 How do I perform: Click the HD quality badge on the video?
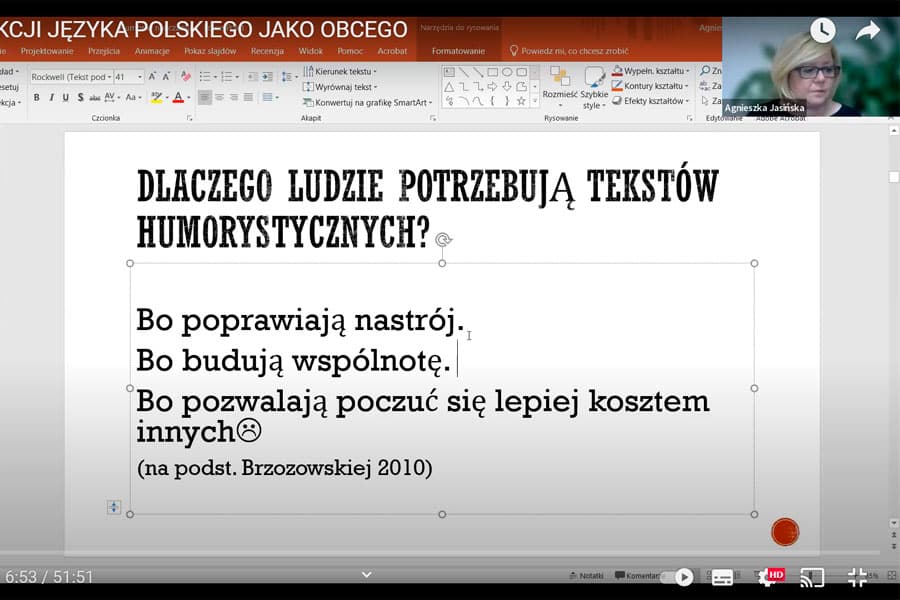775,577
